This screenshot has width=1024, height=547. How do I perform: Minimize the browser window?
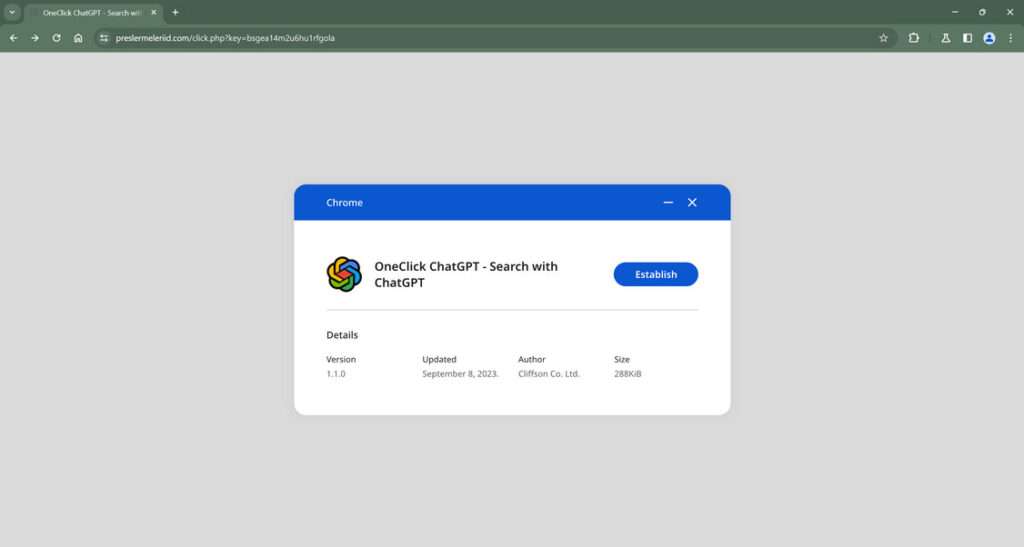point(955,12)
